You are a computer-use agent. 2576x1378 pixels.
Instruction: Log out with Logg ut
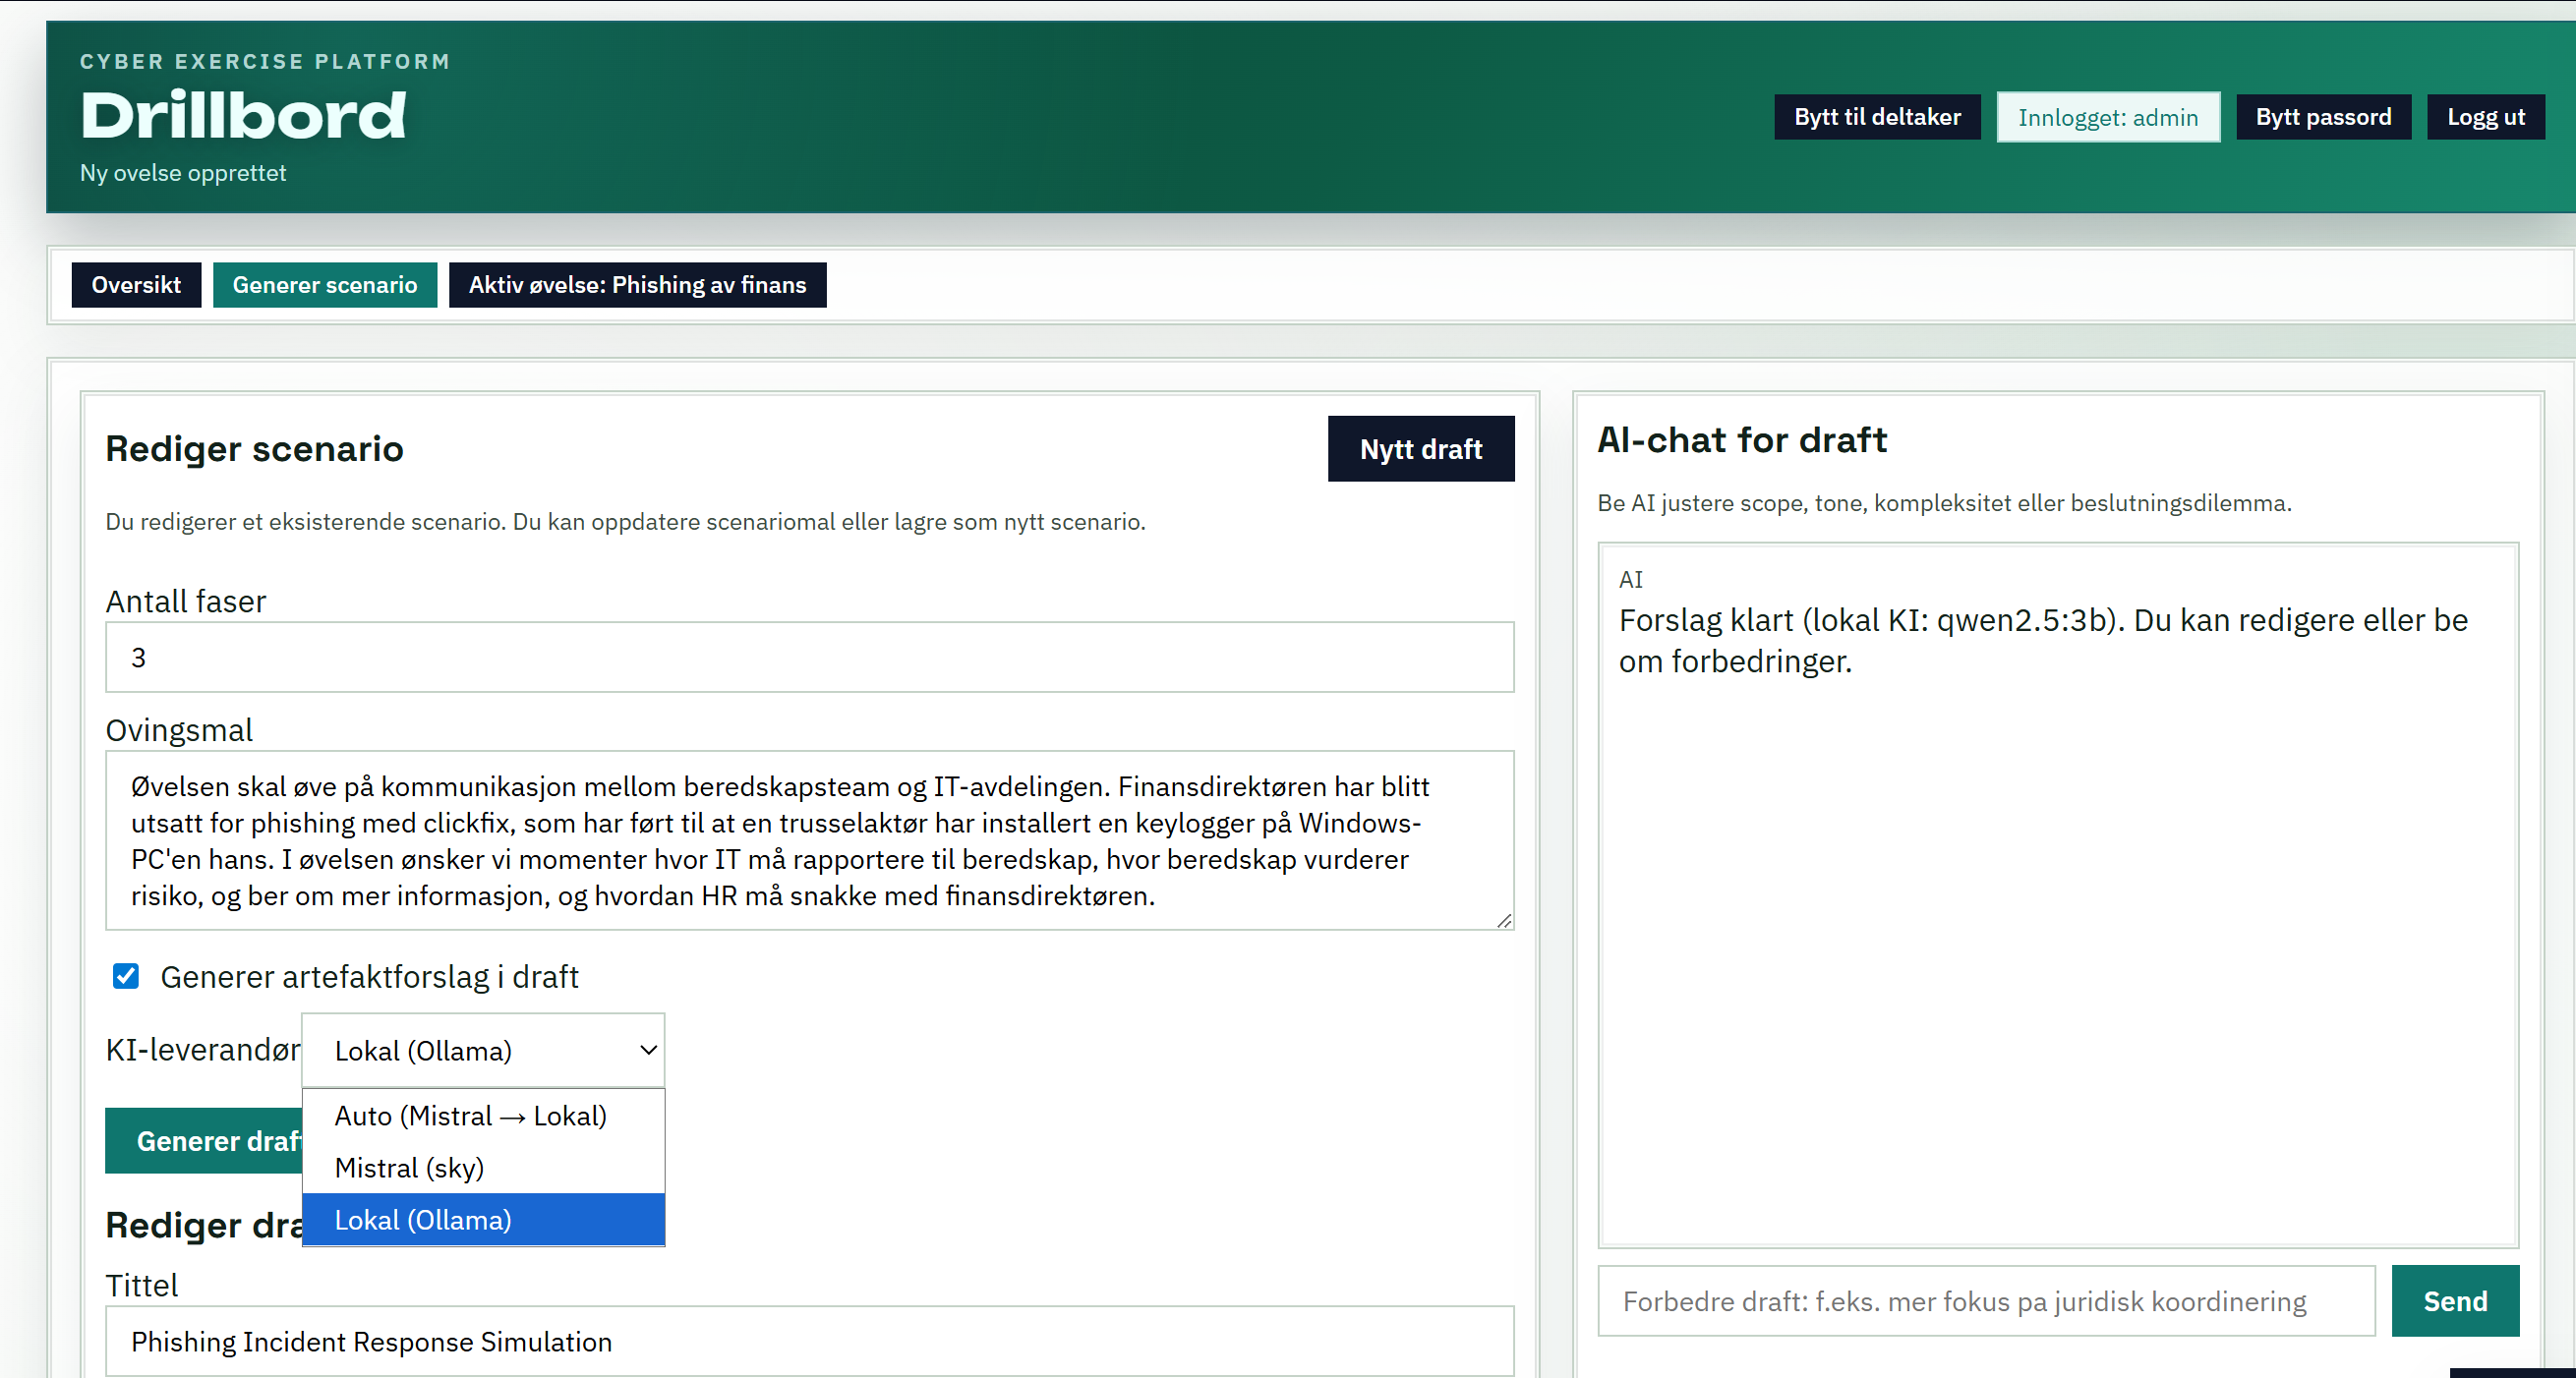(x=2485, y=117)
